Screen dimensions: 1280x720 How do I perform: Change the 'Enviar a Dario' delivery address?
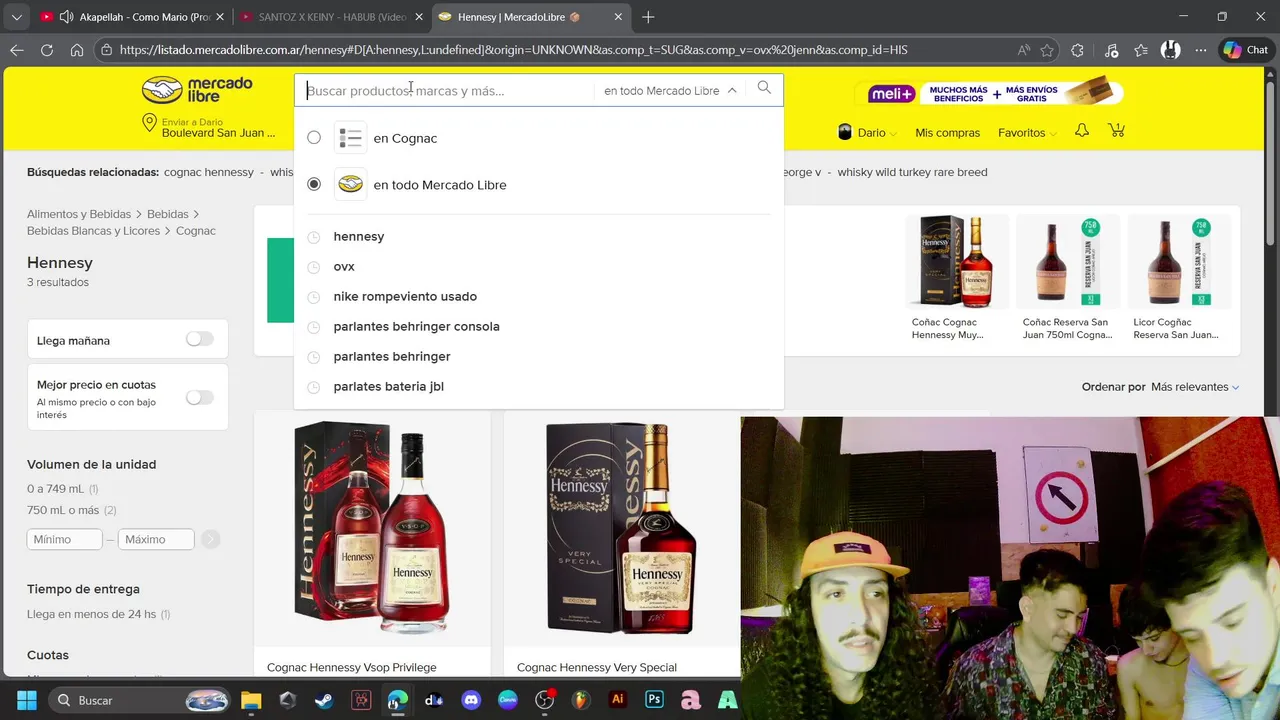coord(210,127)
